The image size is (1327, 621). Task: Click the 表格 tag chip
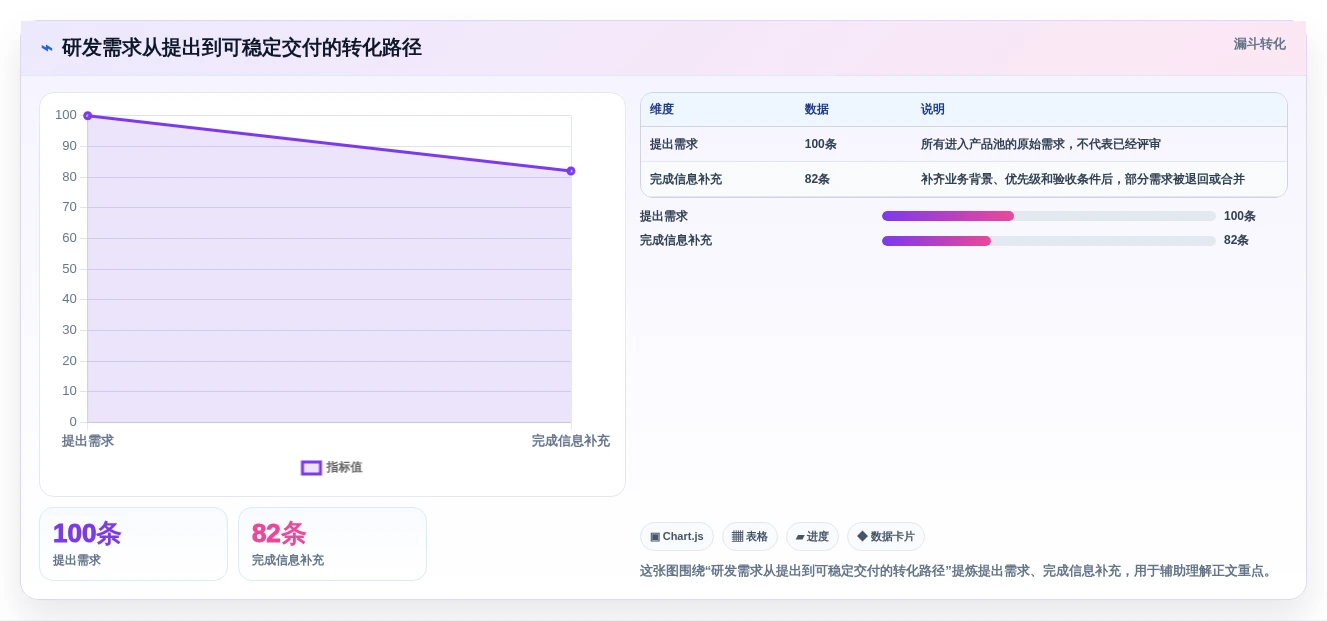(750, 536)
